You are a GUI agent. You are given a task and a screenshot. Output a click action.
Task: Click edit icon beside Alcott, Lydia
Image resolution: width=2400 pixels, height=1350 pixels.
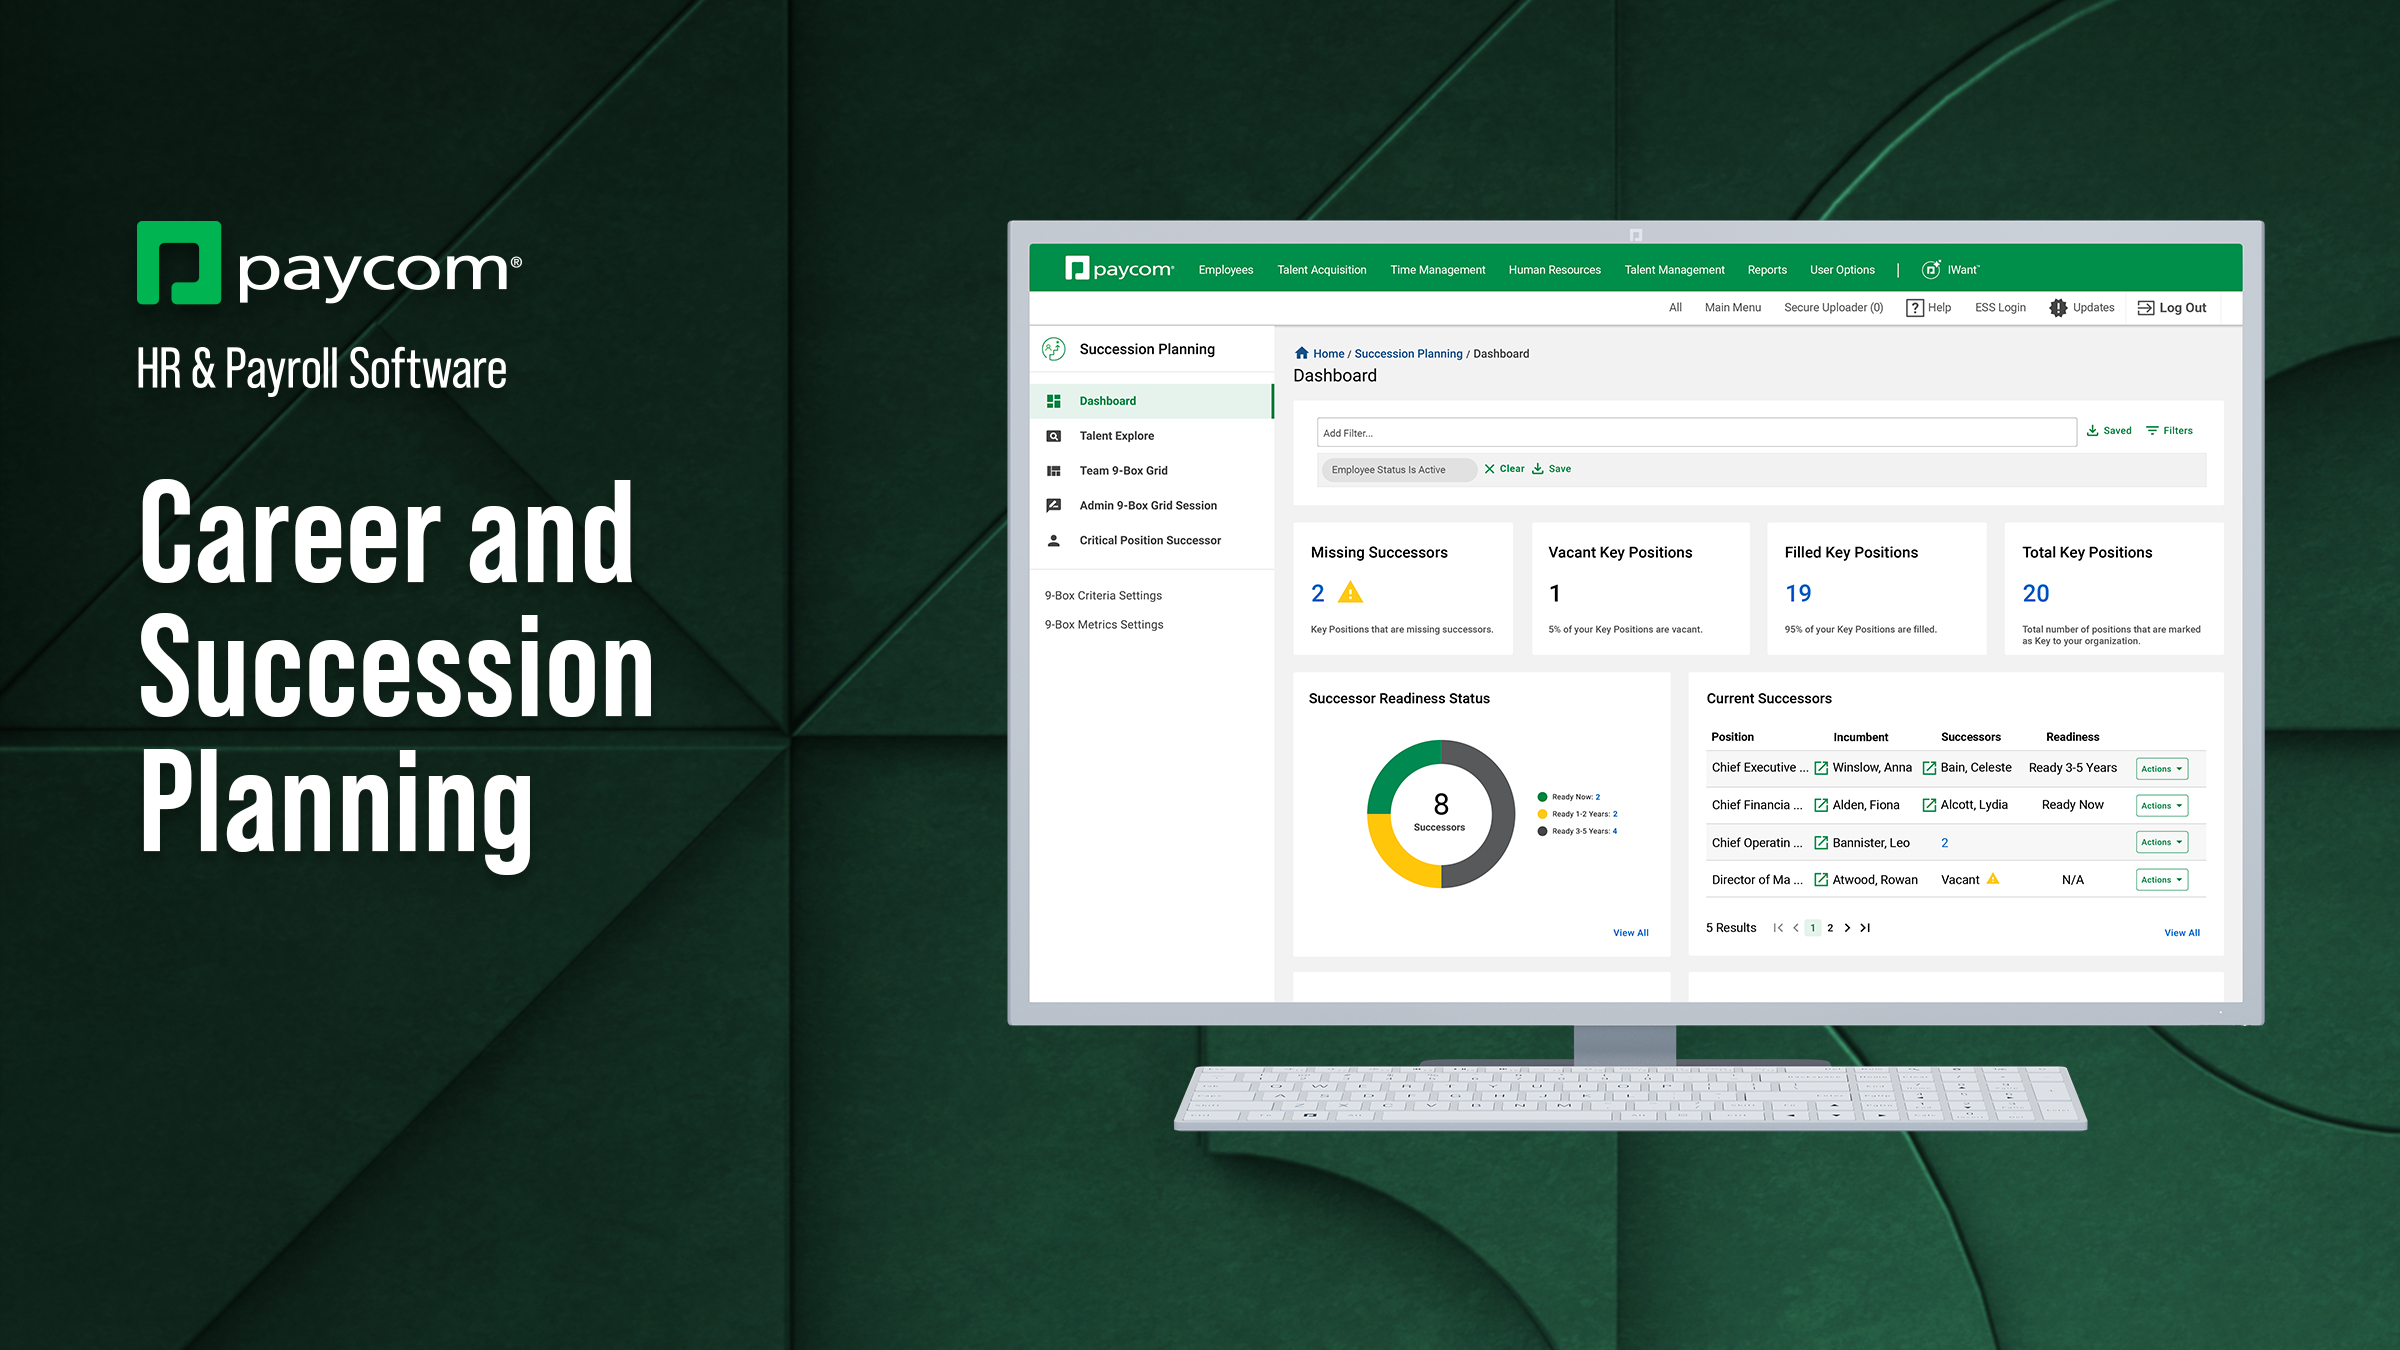tap(1929, 805)
